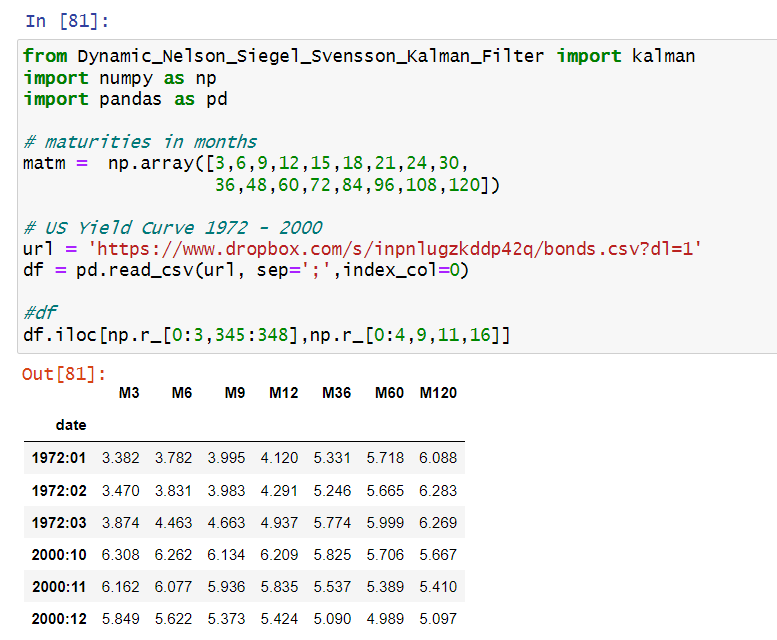This screenshot has height=640, width=777.
Task: Click the M12 column header
Action: pyautogui.click(x=283, y=393)
